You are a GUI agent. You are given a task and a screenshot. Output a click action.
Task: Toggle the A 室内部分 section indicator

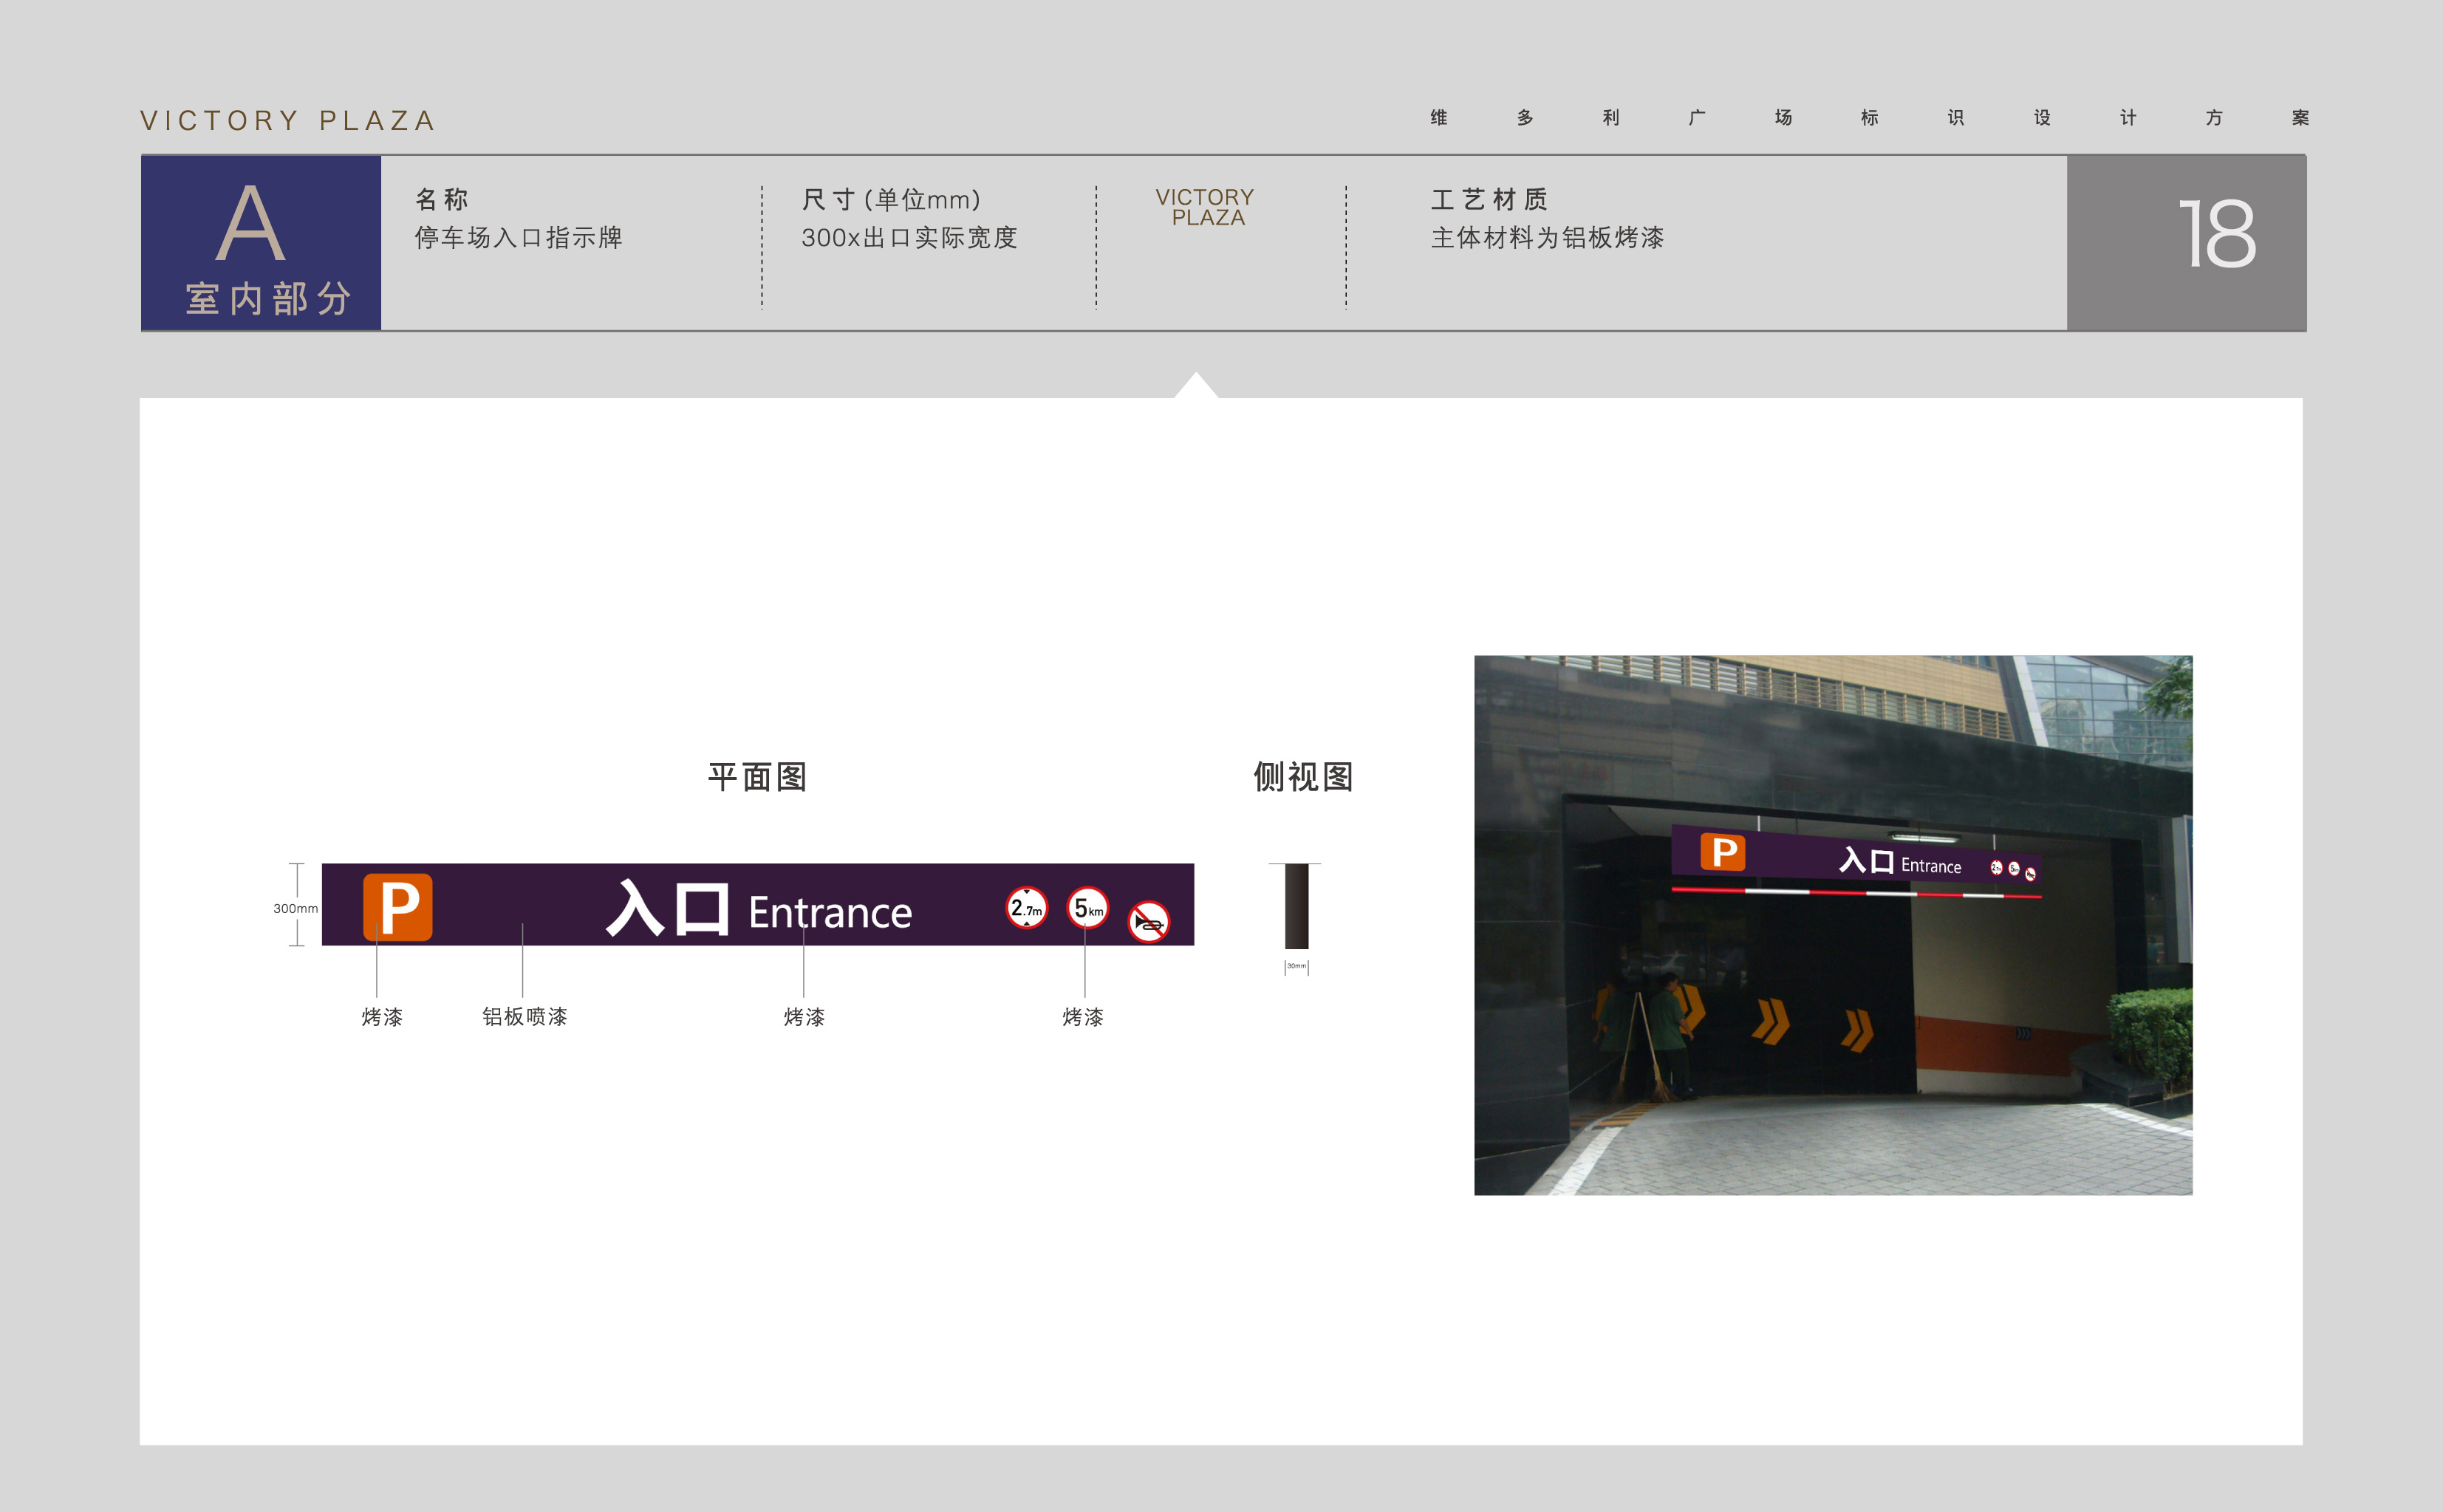262,243
